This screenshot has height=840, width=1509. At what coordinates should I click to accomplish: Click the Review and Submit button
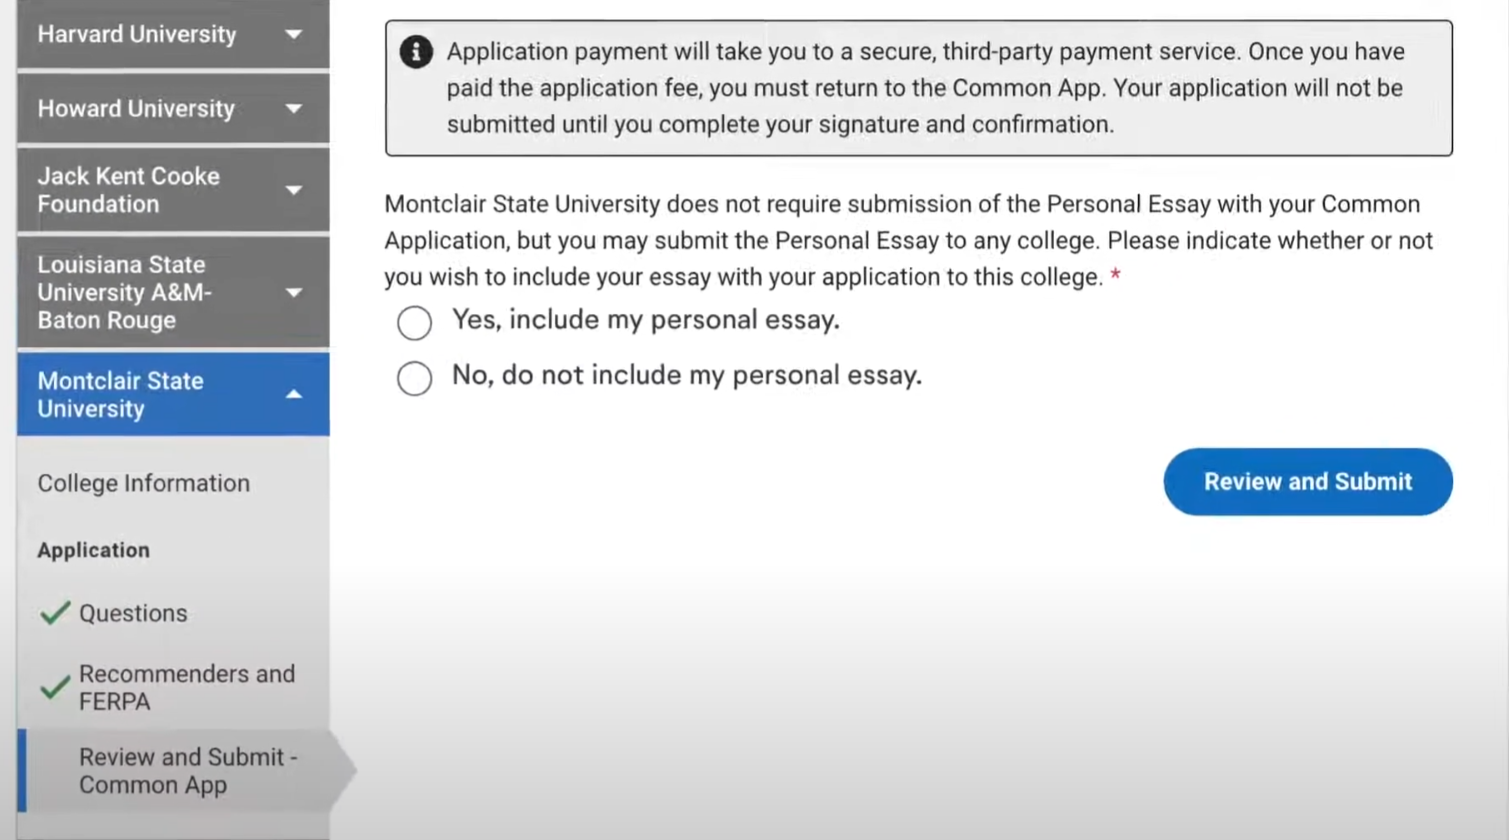1307,481
